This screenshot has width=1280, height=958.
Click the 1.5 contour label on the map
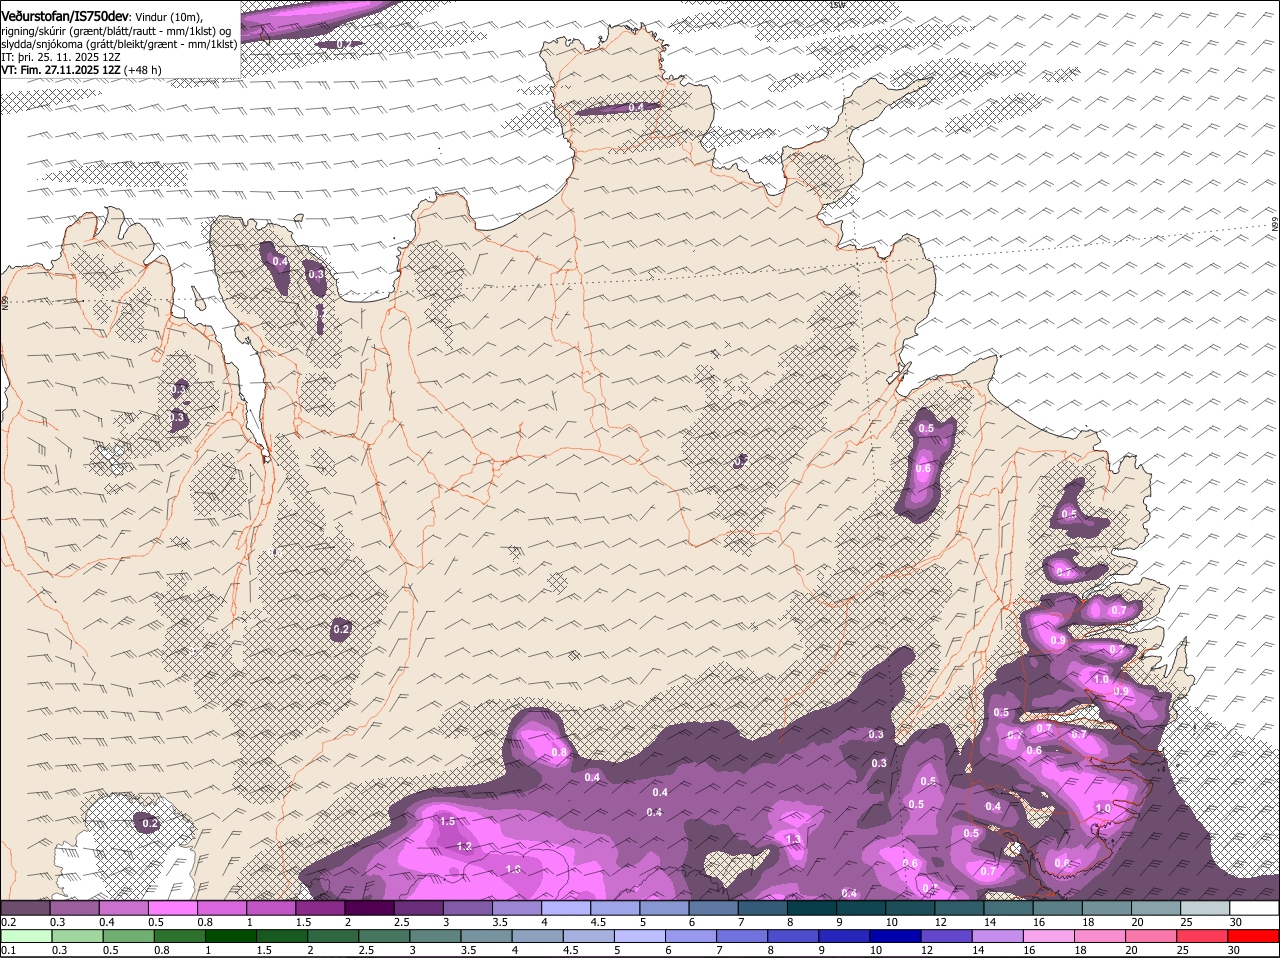click(x=448, y=821)
